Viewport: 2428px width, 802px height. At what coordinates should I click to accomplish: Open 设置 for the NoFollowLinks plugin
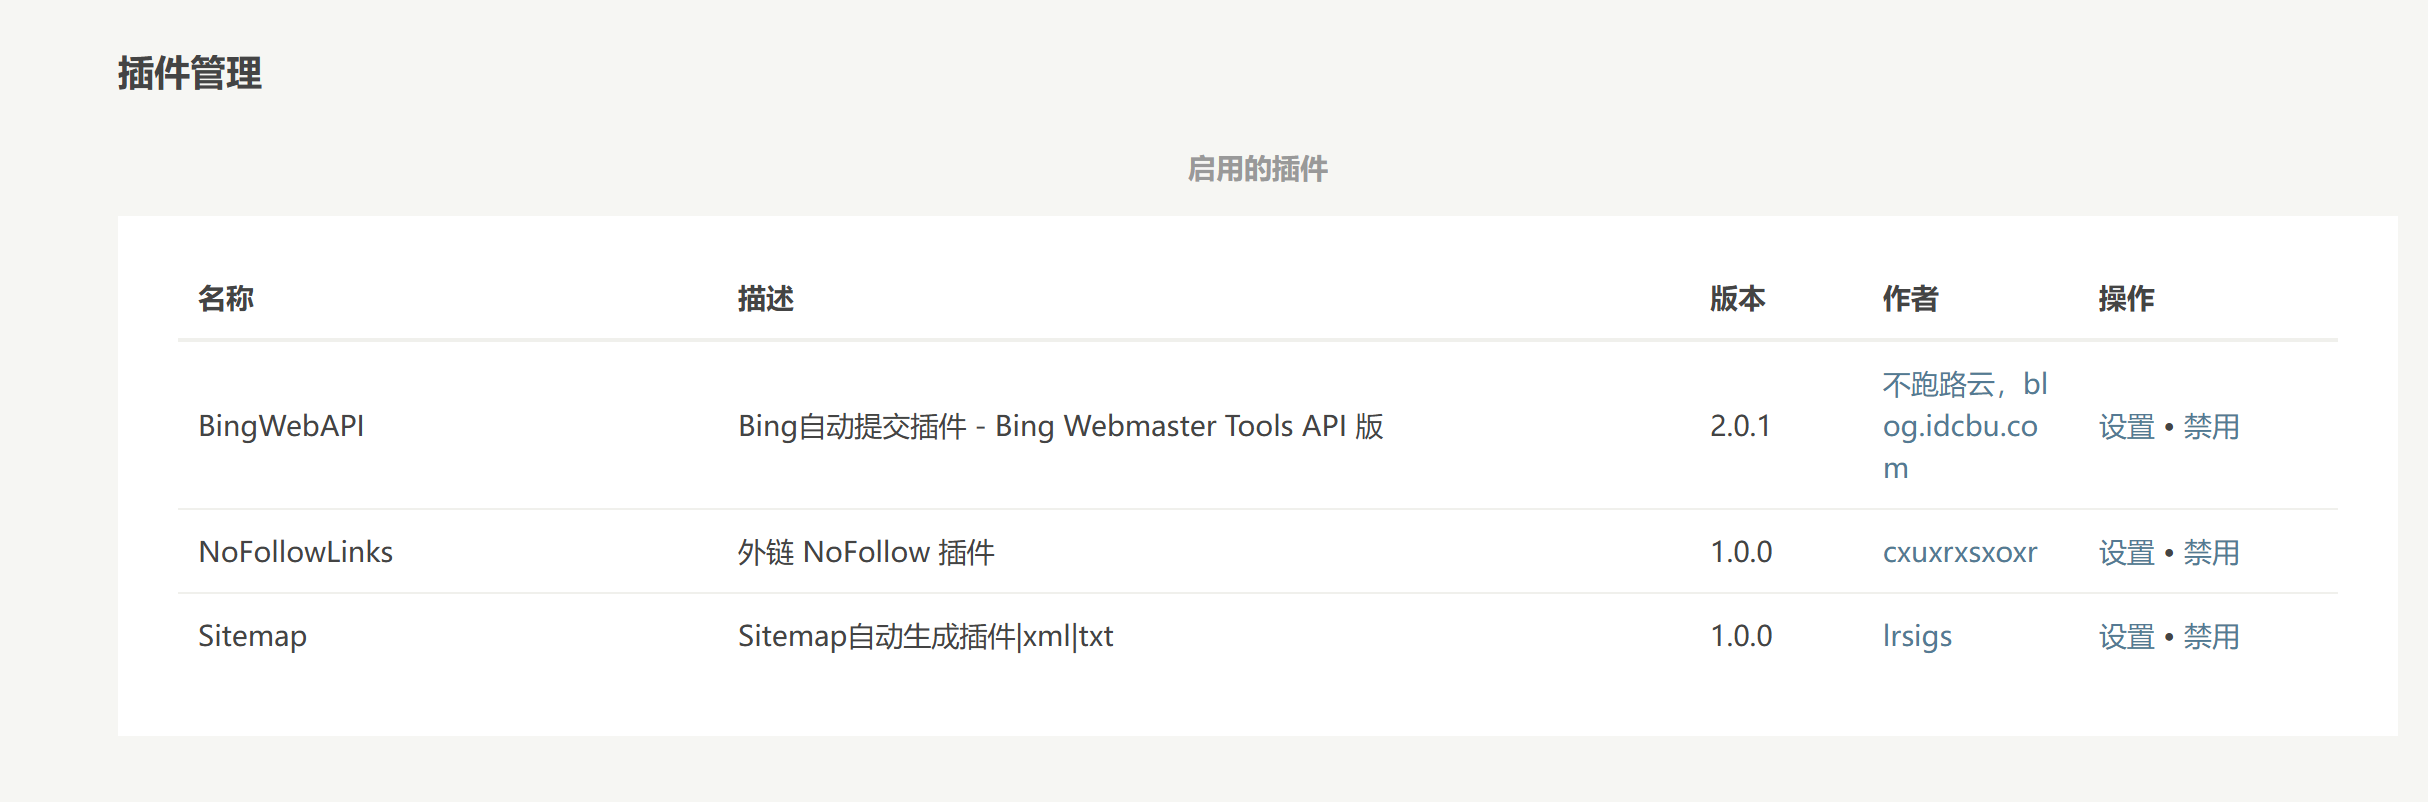[2126, 552]
